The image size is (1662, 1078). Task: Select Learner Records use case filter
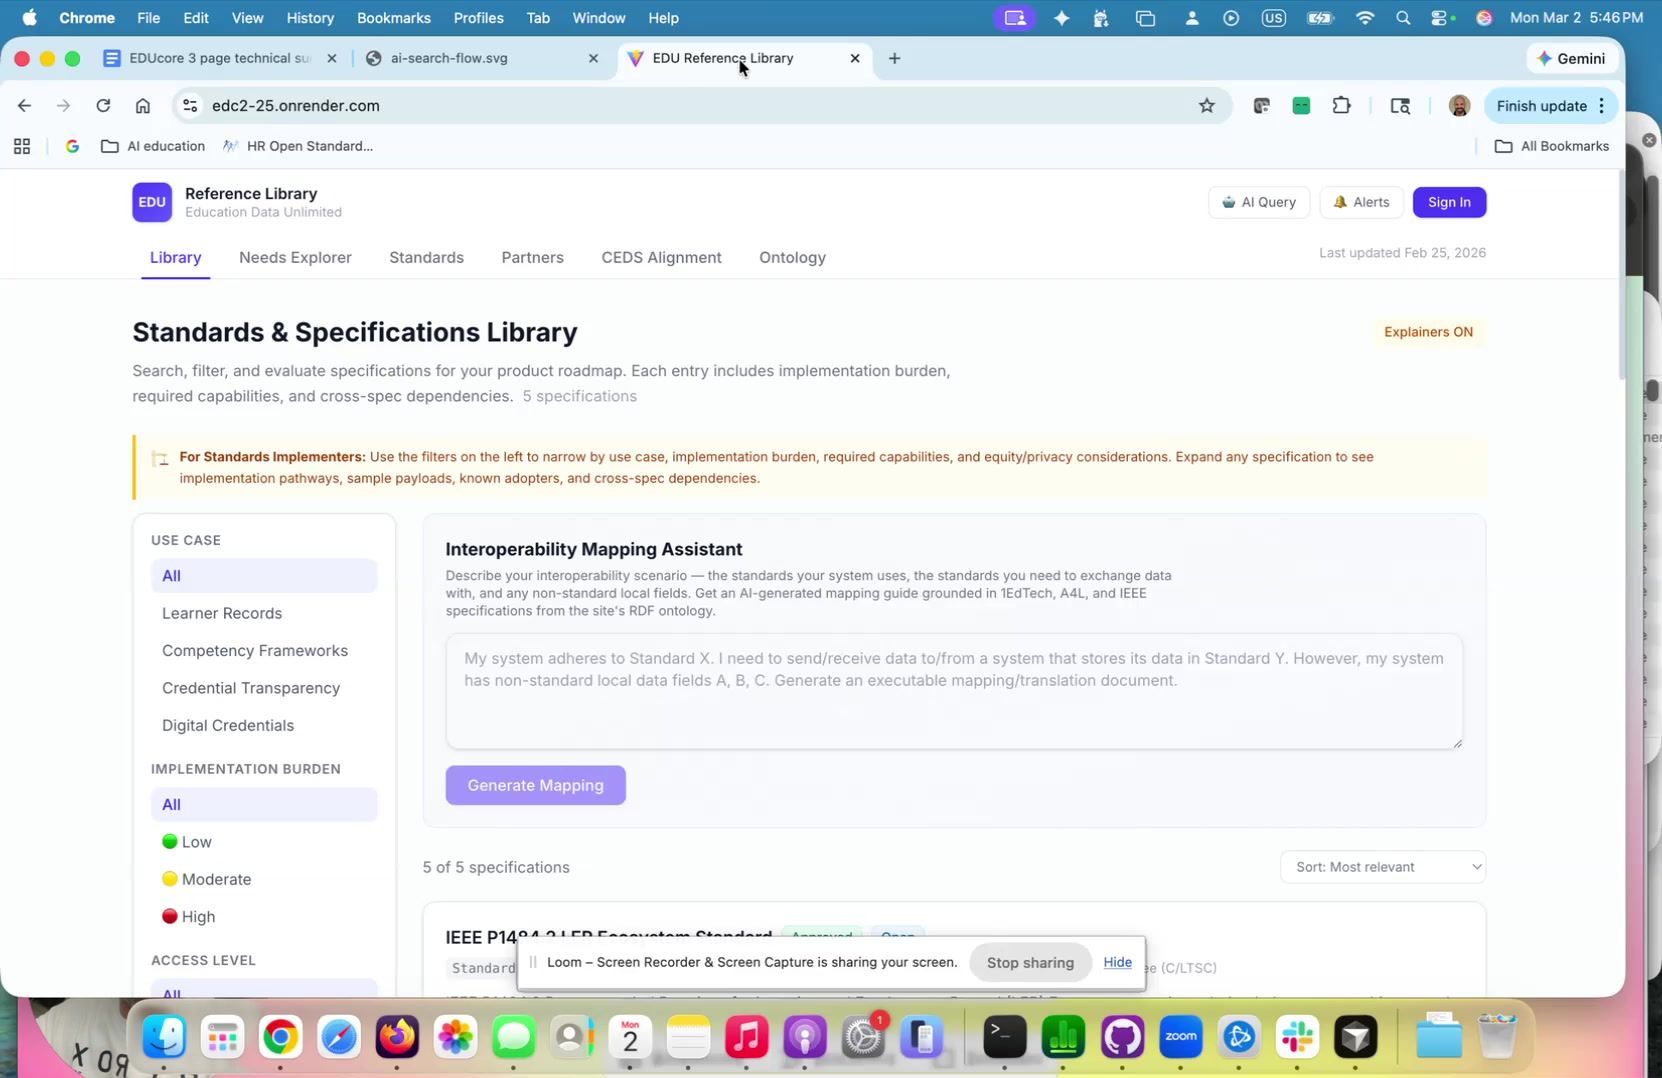(x=264, y=613)
